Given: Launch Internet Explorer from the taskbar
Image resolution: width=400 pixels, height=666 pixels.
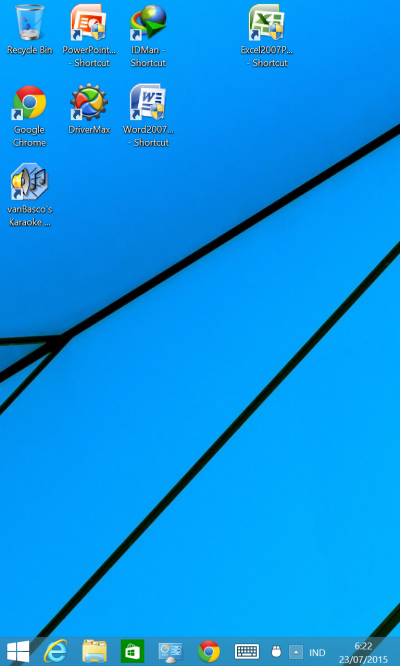Looking at the screenshot, I should pyautogui.click(x=56, y=651).
